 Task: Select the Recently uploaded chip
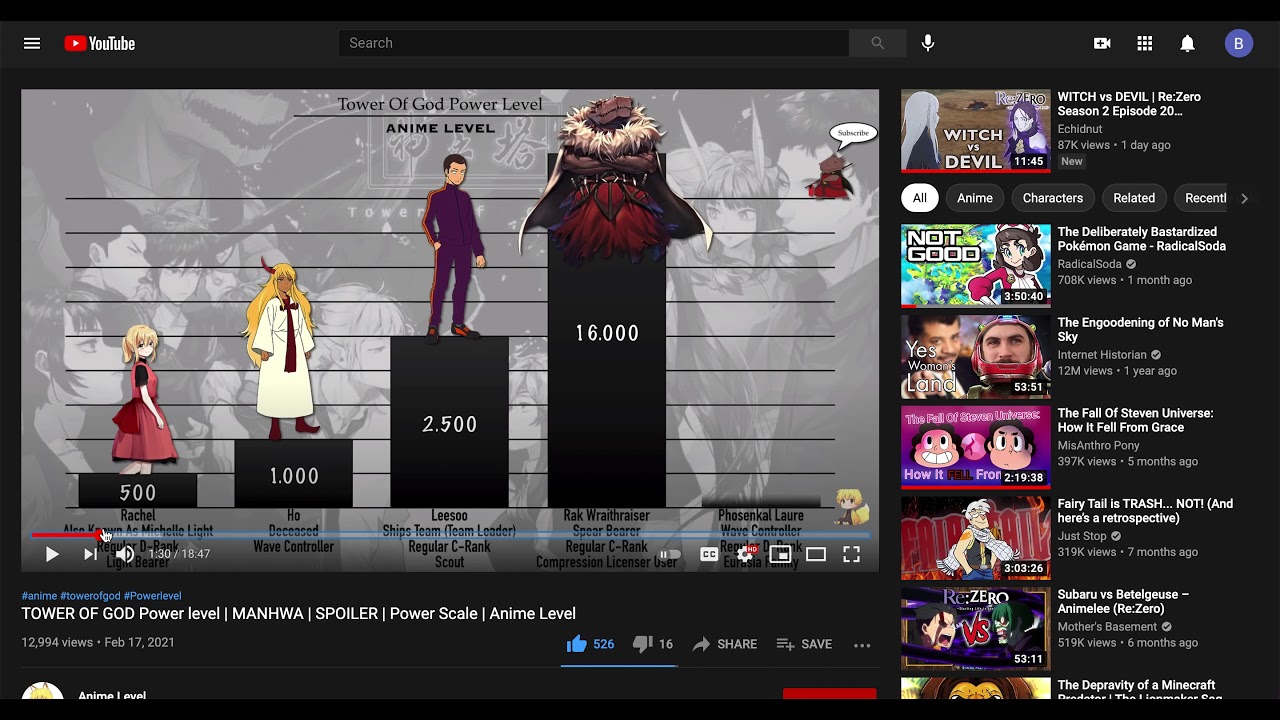coord(1202,198)
